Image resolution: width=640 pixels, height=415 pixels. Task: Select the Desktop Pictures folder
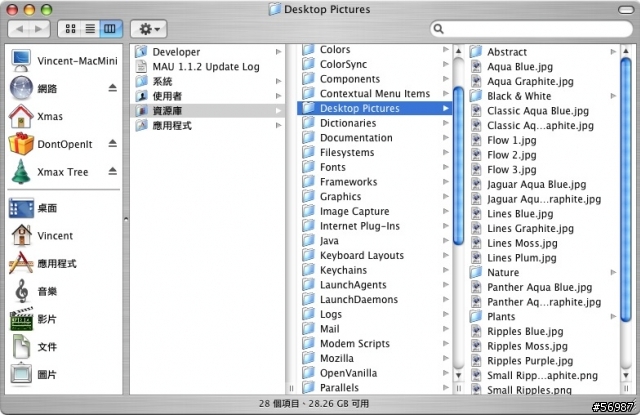click(375, 108)
